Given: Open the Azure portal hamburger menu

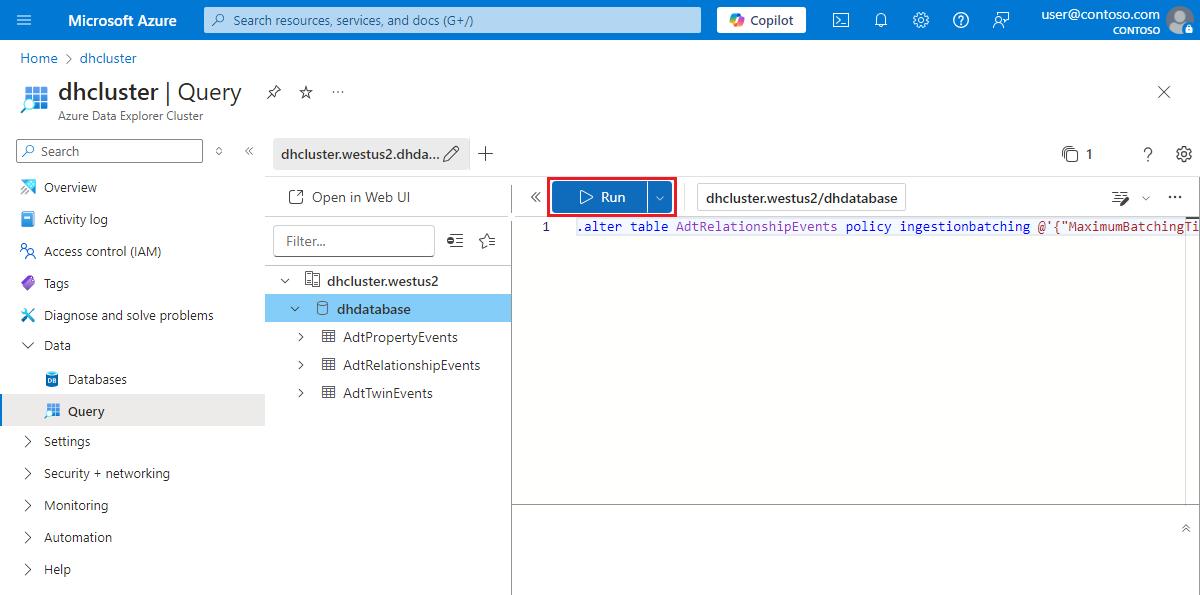Looking at the screenshot, I should click(x=24, y=20).
